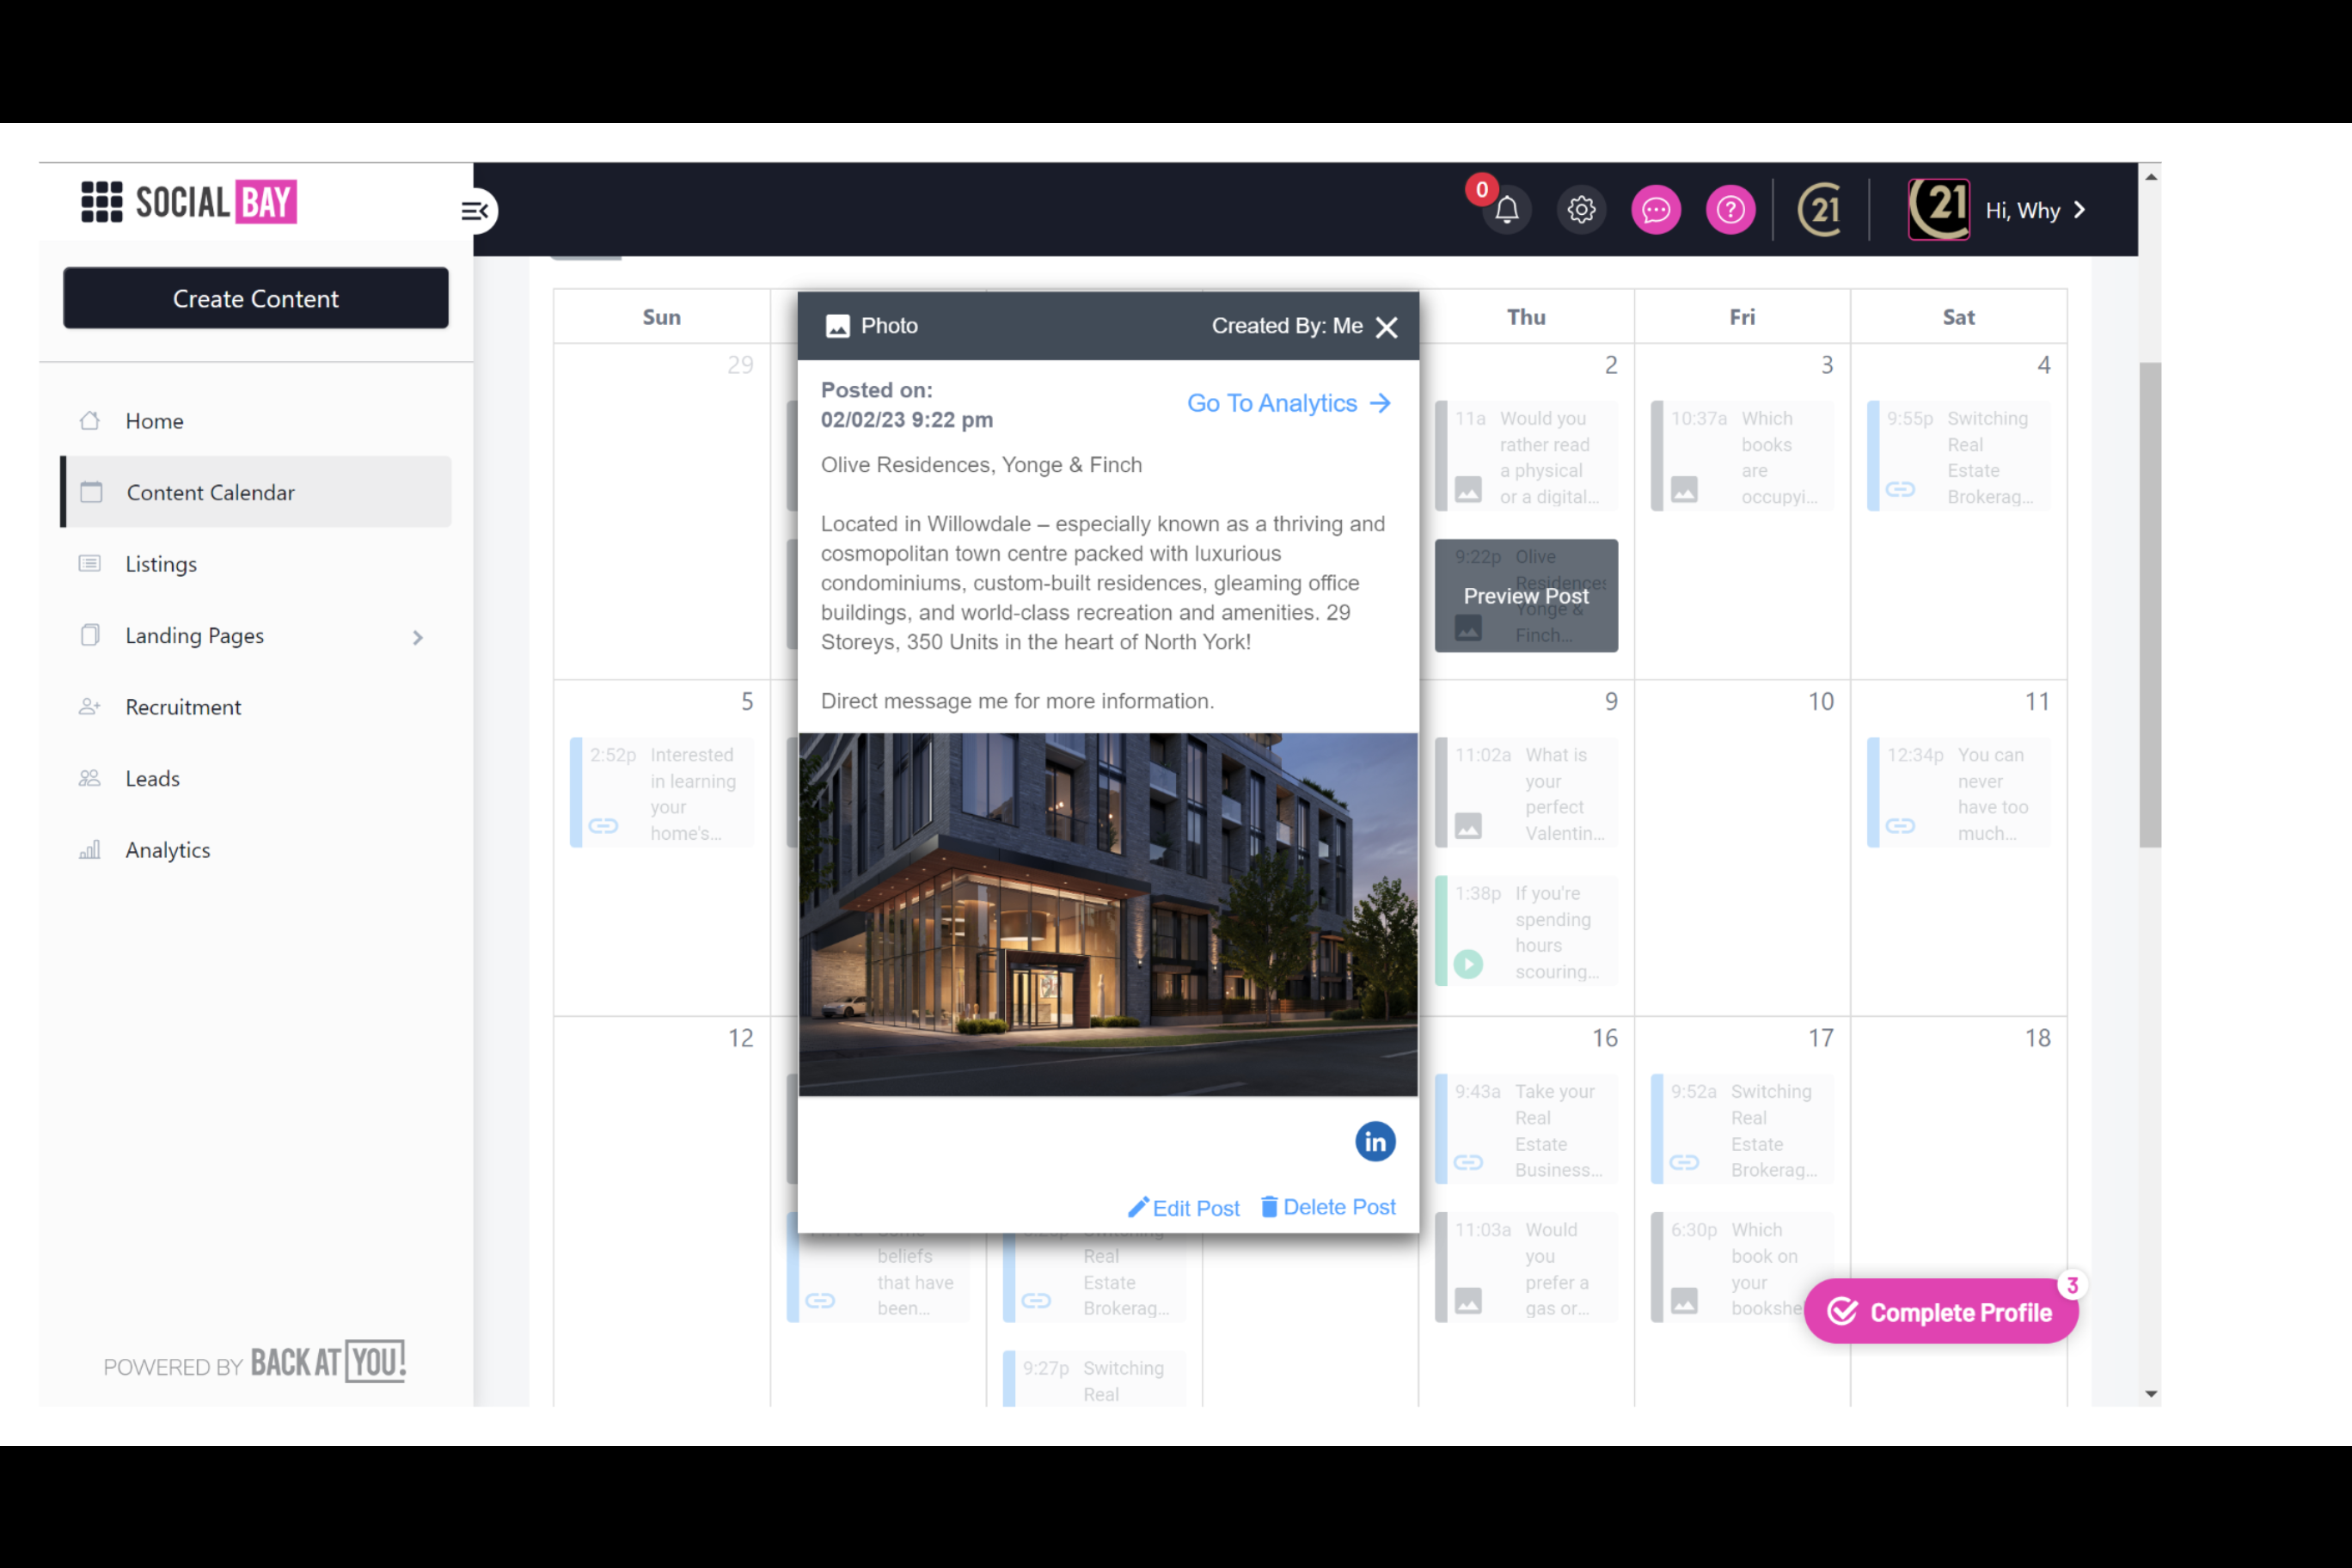Click the Create Content button

click(x=256, y=298)
